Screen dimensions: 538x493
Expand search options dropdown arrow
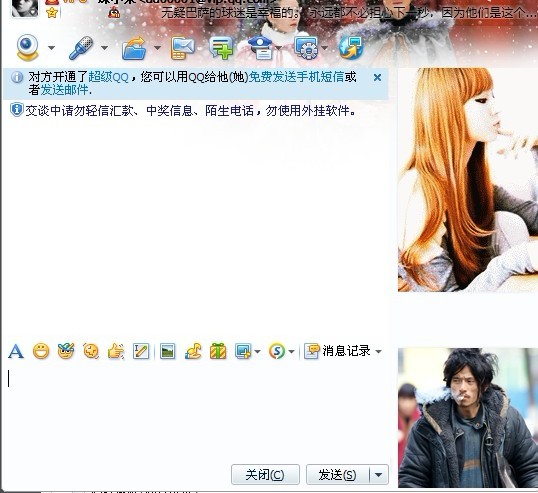(x=291, y=352)
